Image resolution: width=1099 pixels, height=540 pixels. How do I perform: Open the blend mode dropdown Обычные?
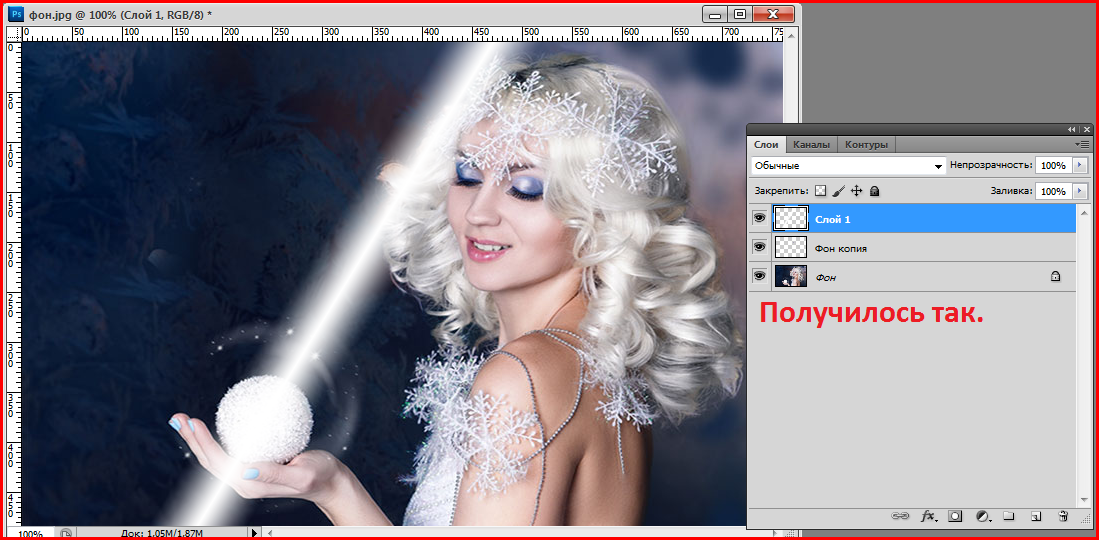(849, 166)
